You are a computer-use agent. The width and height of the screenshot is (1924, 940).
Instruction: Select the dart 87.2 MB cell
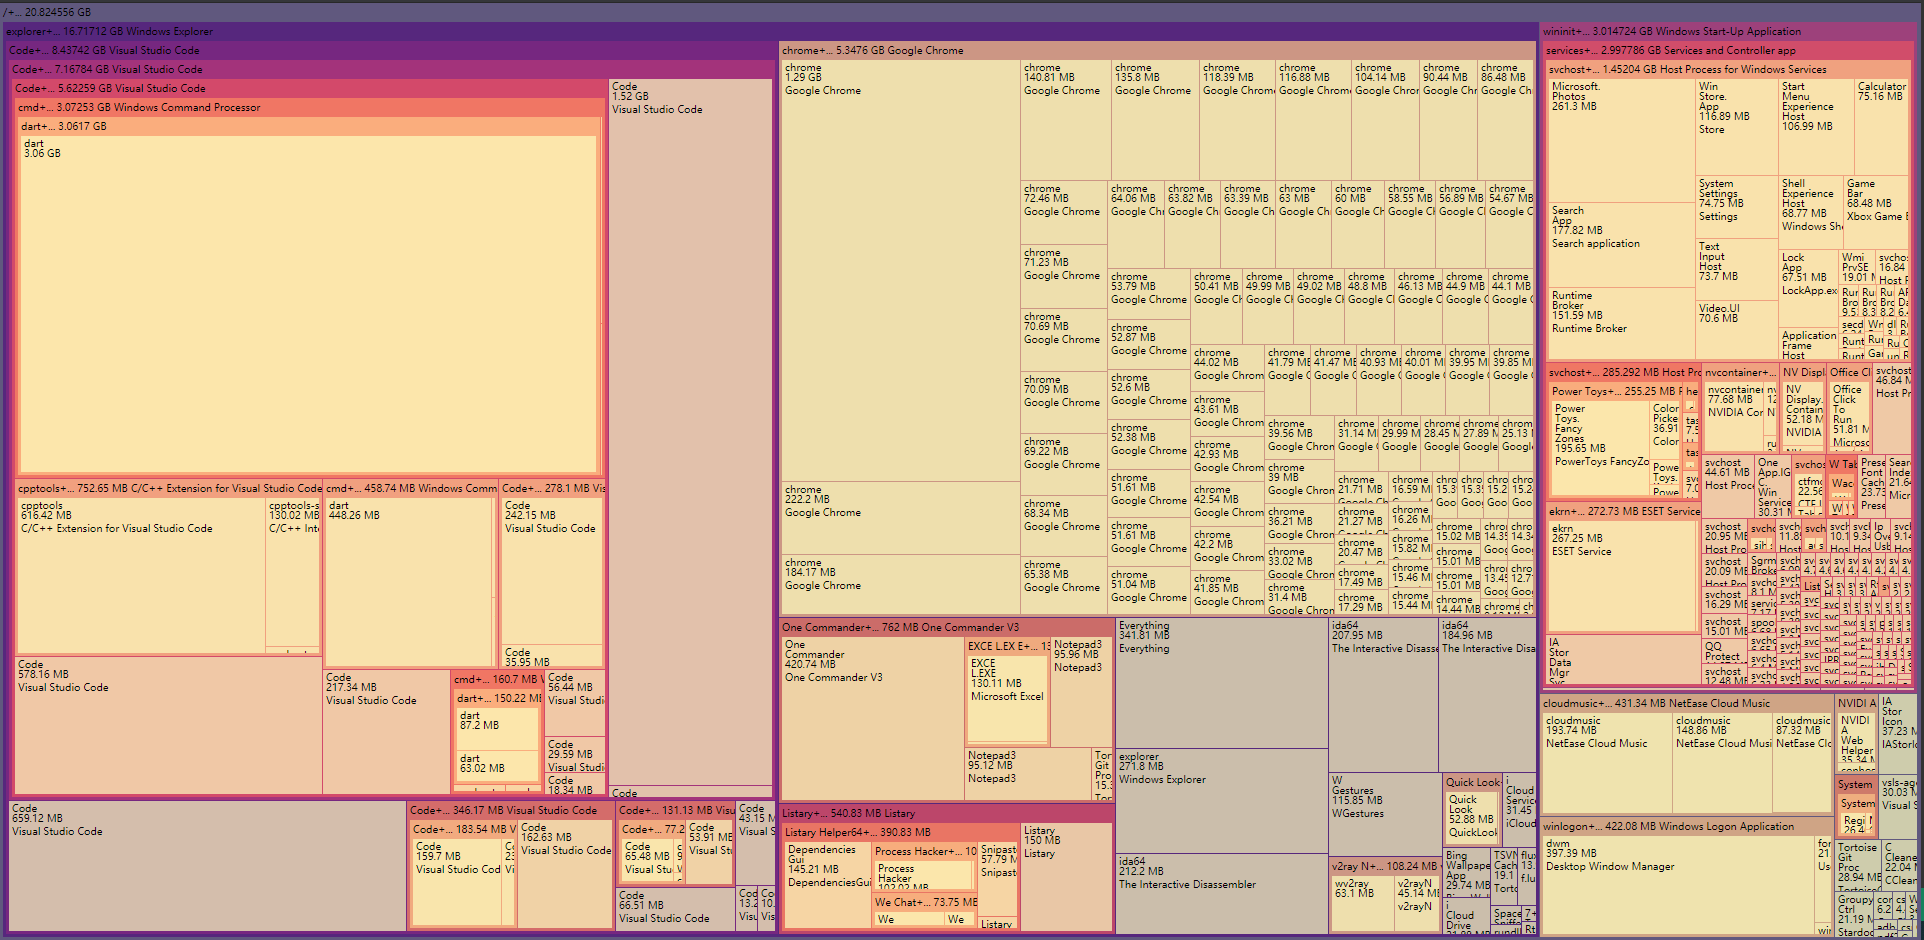pyautogui.click(x=497, y=728)
